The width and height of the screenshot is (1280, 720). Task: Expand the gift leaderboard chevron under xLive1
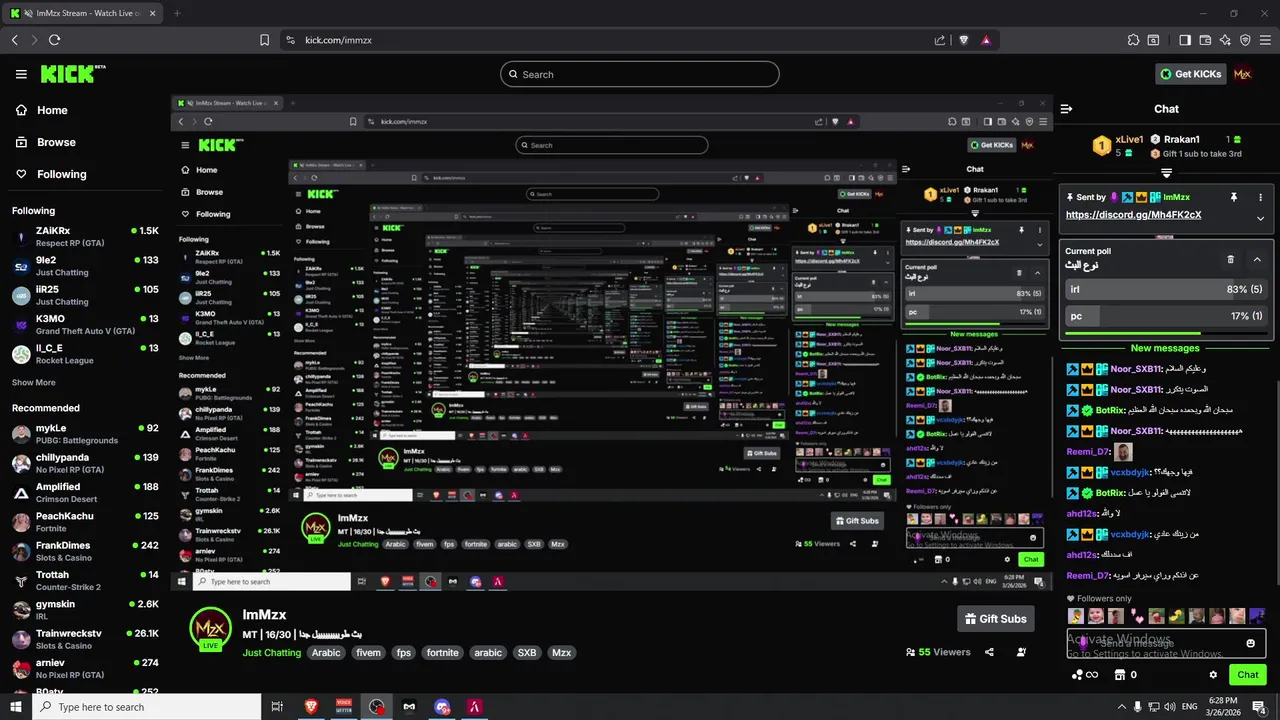tap(1166, 173)
